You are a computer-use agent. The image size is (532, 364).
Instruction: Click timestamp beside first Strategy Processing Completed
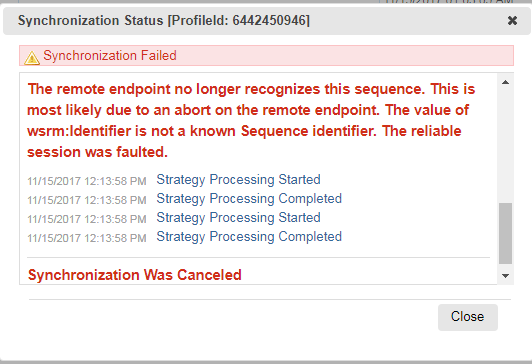[x=87, y=200]
